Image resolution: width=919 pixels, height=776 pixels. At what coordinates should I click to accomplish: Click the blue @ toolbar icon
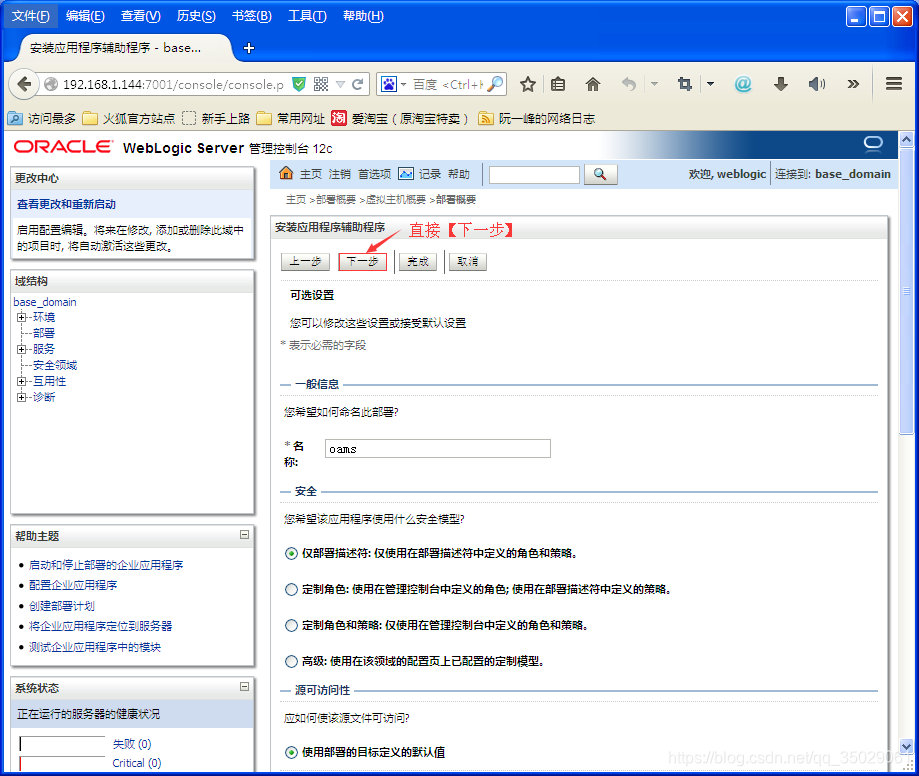tap(743, 84)
